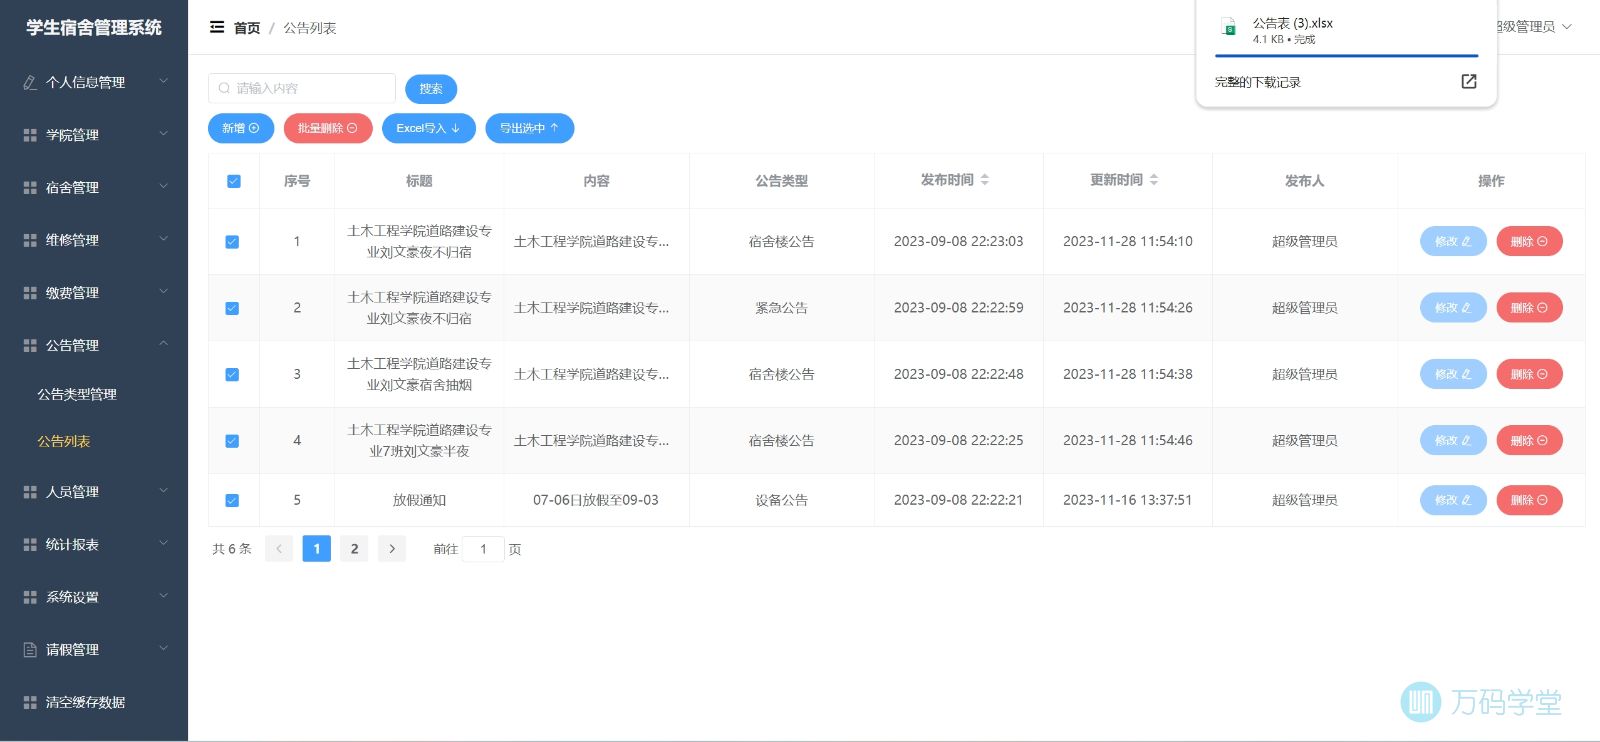Click the xlsx file icon in downloads popup
The height and width of the screenshot is (742, 1600).
click(1229, 29)
